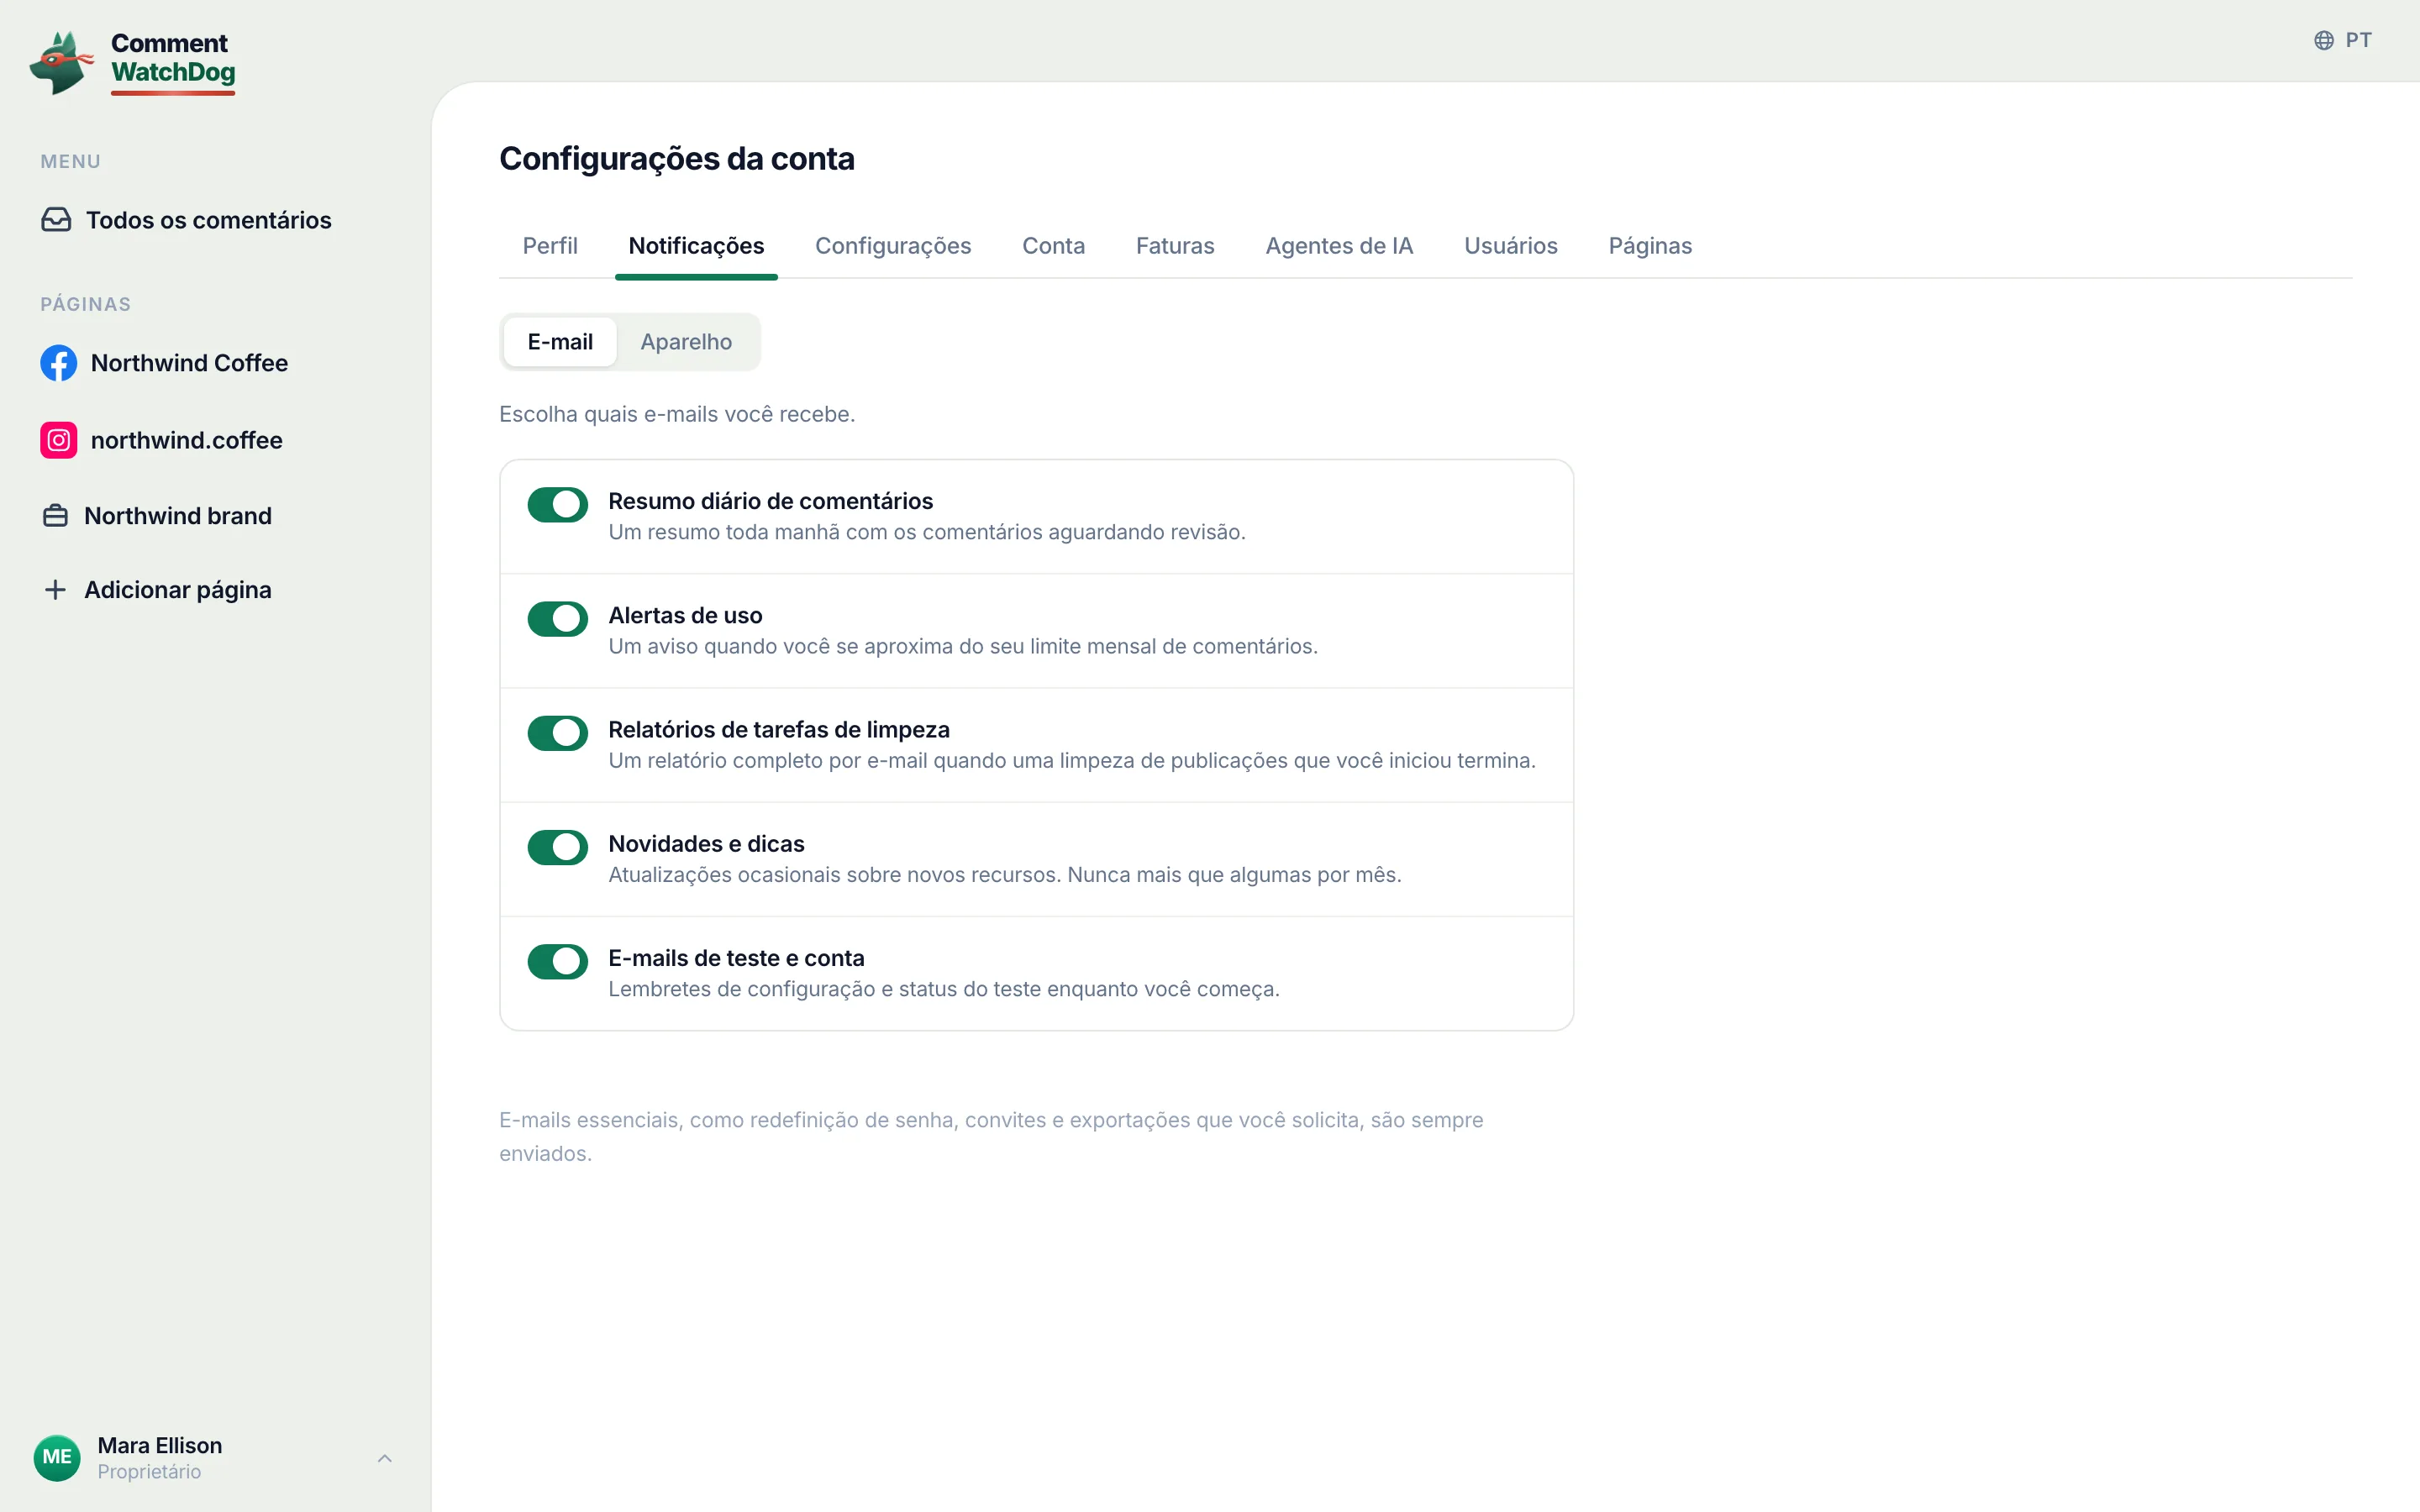The height and width of the screenshot is (1512, 2420).
Task: Switch to the Aparelho segment
Action: point(686,342)
